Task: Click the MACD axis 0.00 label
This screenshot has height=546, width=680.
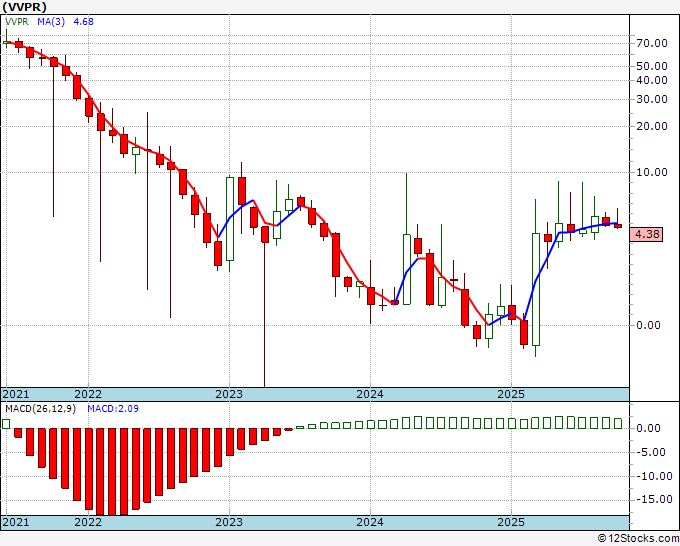Action: pyautogui.click(x=648, y=428)
